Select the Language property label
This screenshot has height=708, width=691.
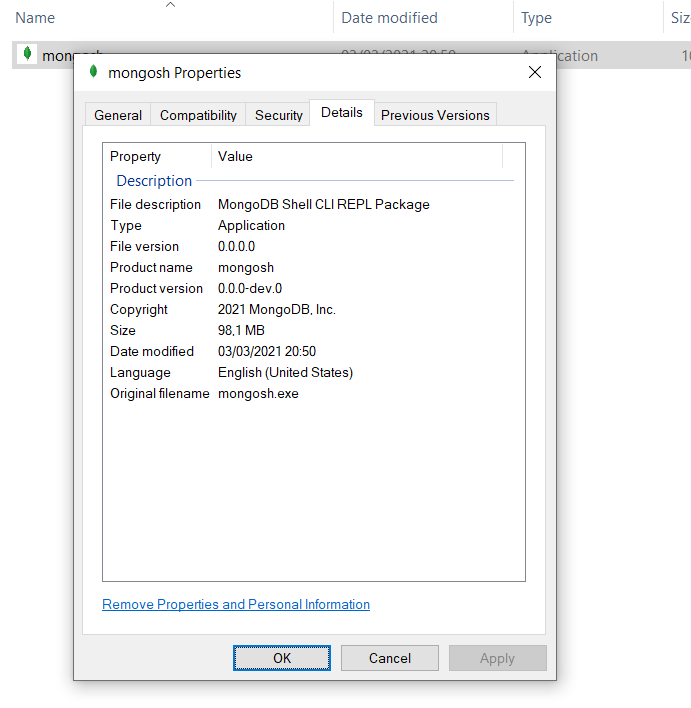[140, 373]
